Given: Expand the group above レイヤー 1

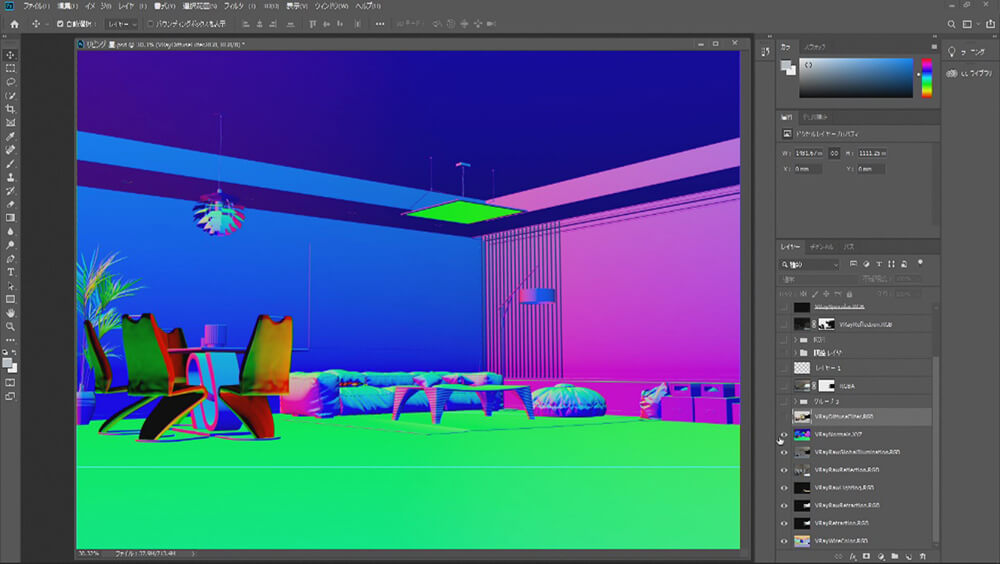Looking at the screenshot, I should pyautogui.click(x=795, y=353).
